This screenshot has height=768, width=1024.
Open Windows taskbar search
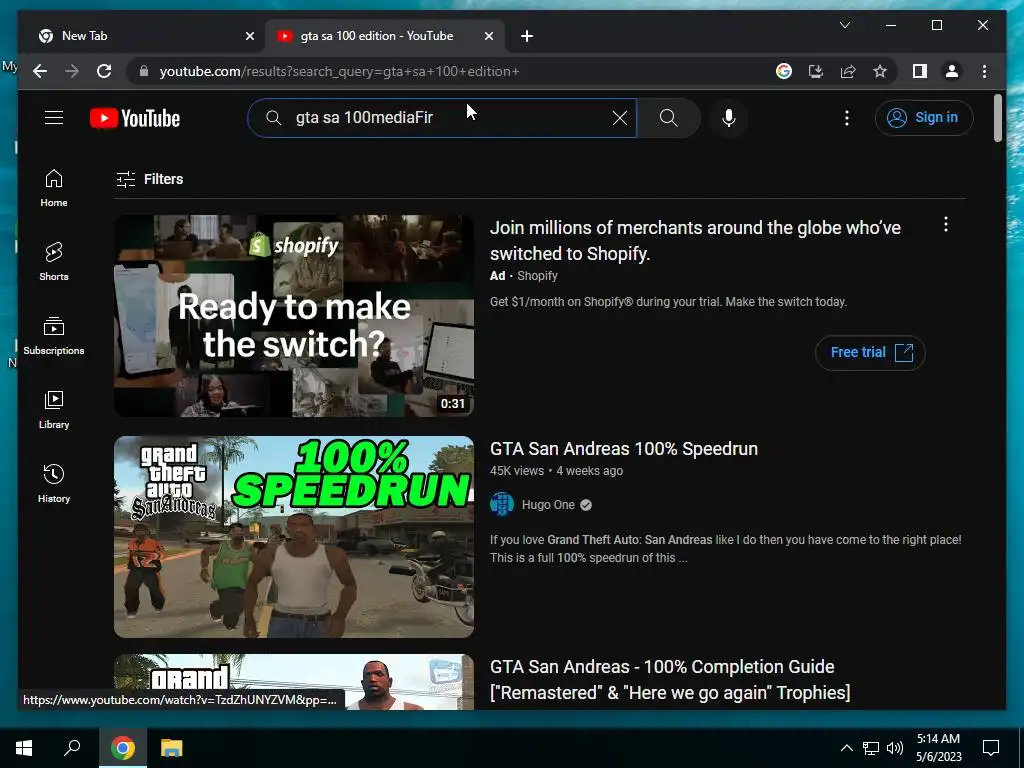pyautogui.click(x=72, y=748)
